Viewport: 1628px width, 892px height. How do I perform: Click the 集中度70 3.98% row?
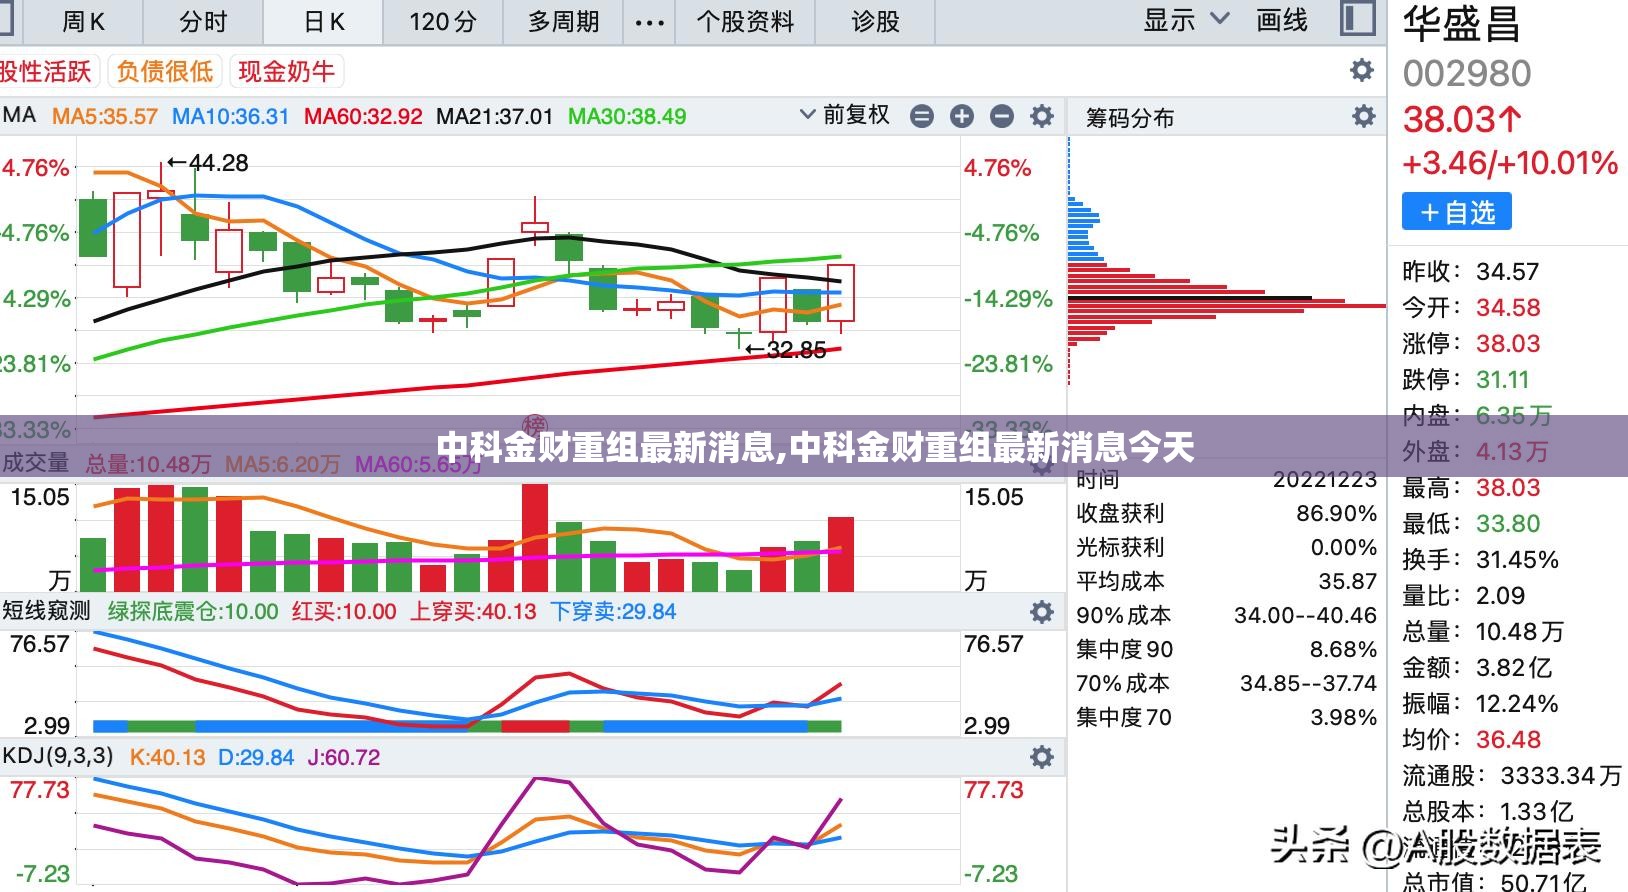pos(1226,717)
